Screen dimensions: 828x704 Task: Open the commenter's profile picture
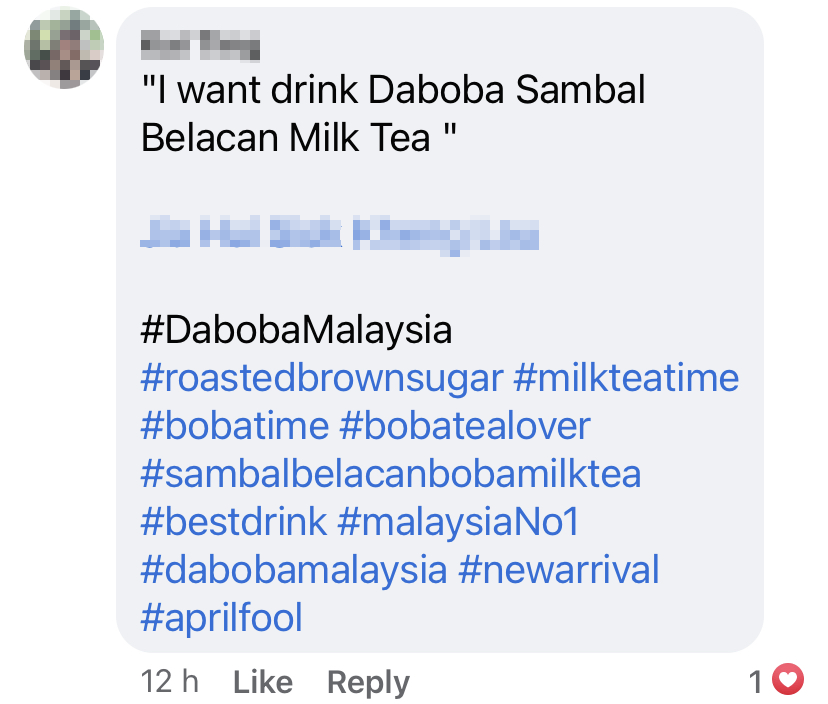pyautogui.click(x=64, y=47)
